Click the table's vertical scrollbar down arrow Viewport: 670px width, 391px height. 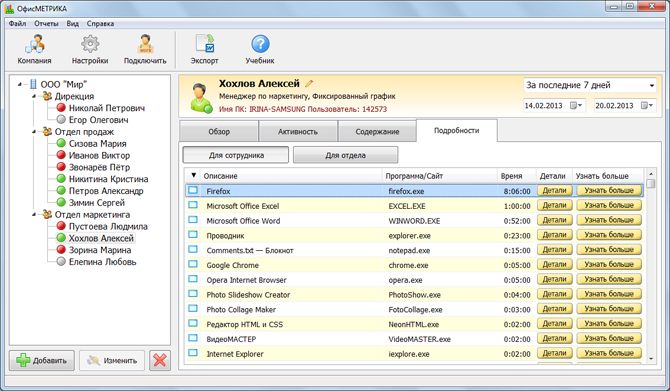(651, 359)
